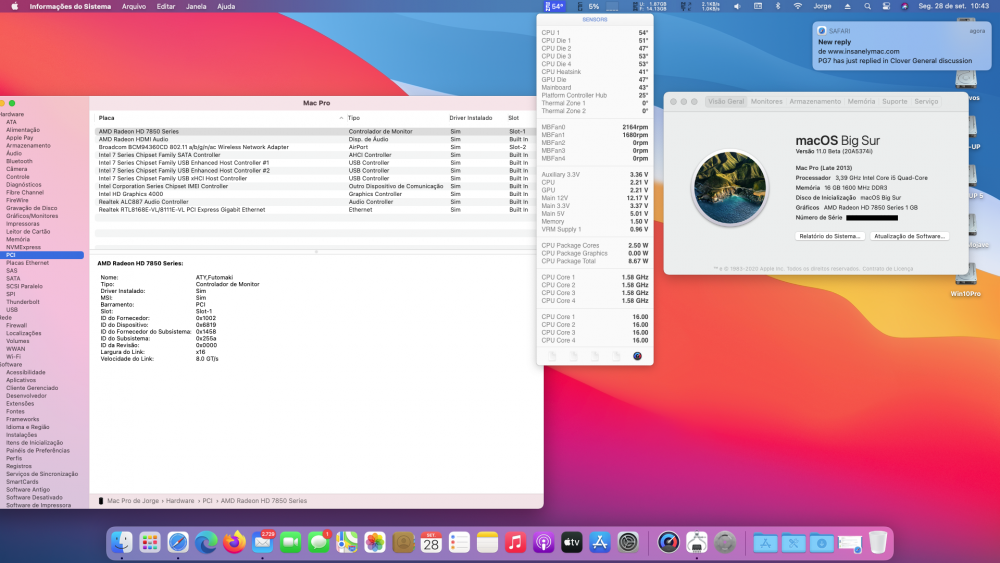
Task: Open the Janela menu
Action: [196, 6]
